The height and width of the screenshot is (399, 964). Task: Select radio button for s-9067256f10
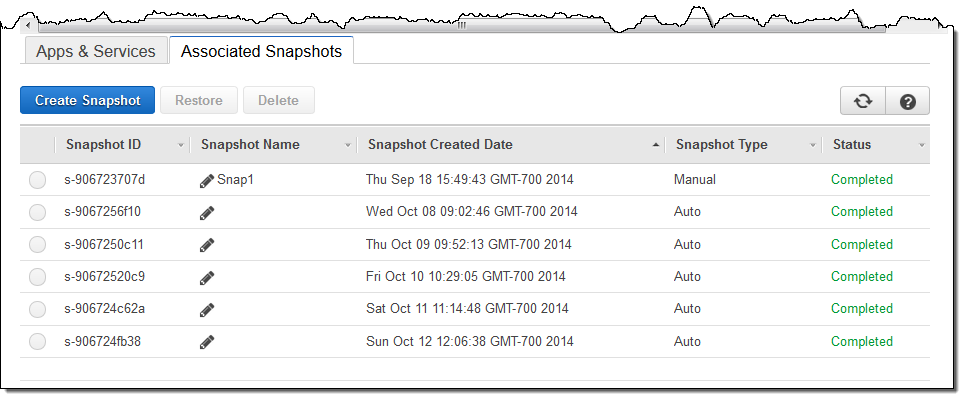(x=38, y=212)
